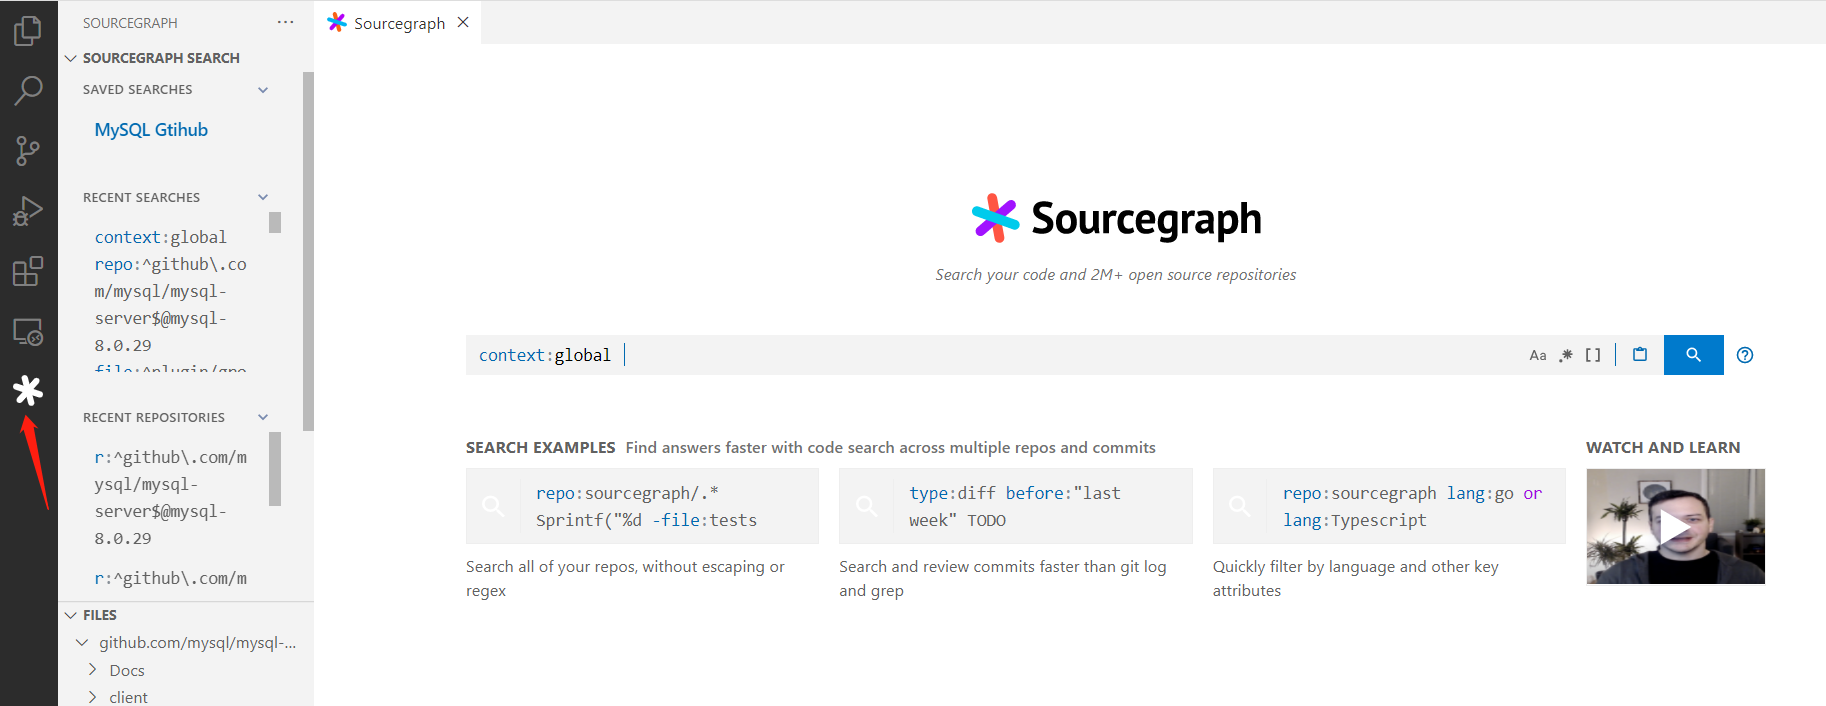Select the Sourcegraph activity bar icon
1826x706 pixels.
(x=28, y=391)
